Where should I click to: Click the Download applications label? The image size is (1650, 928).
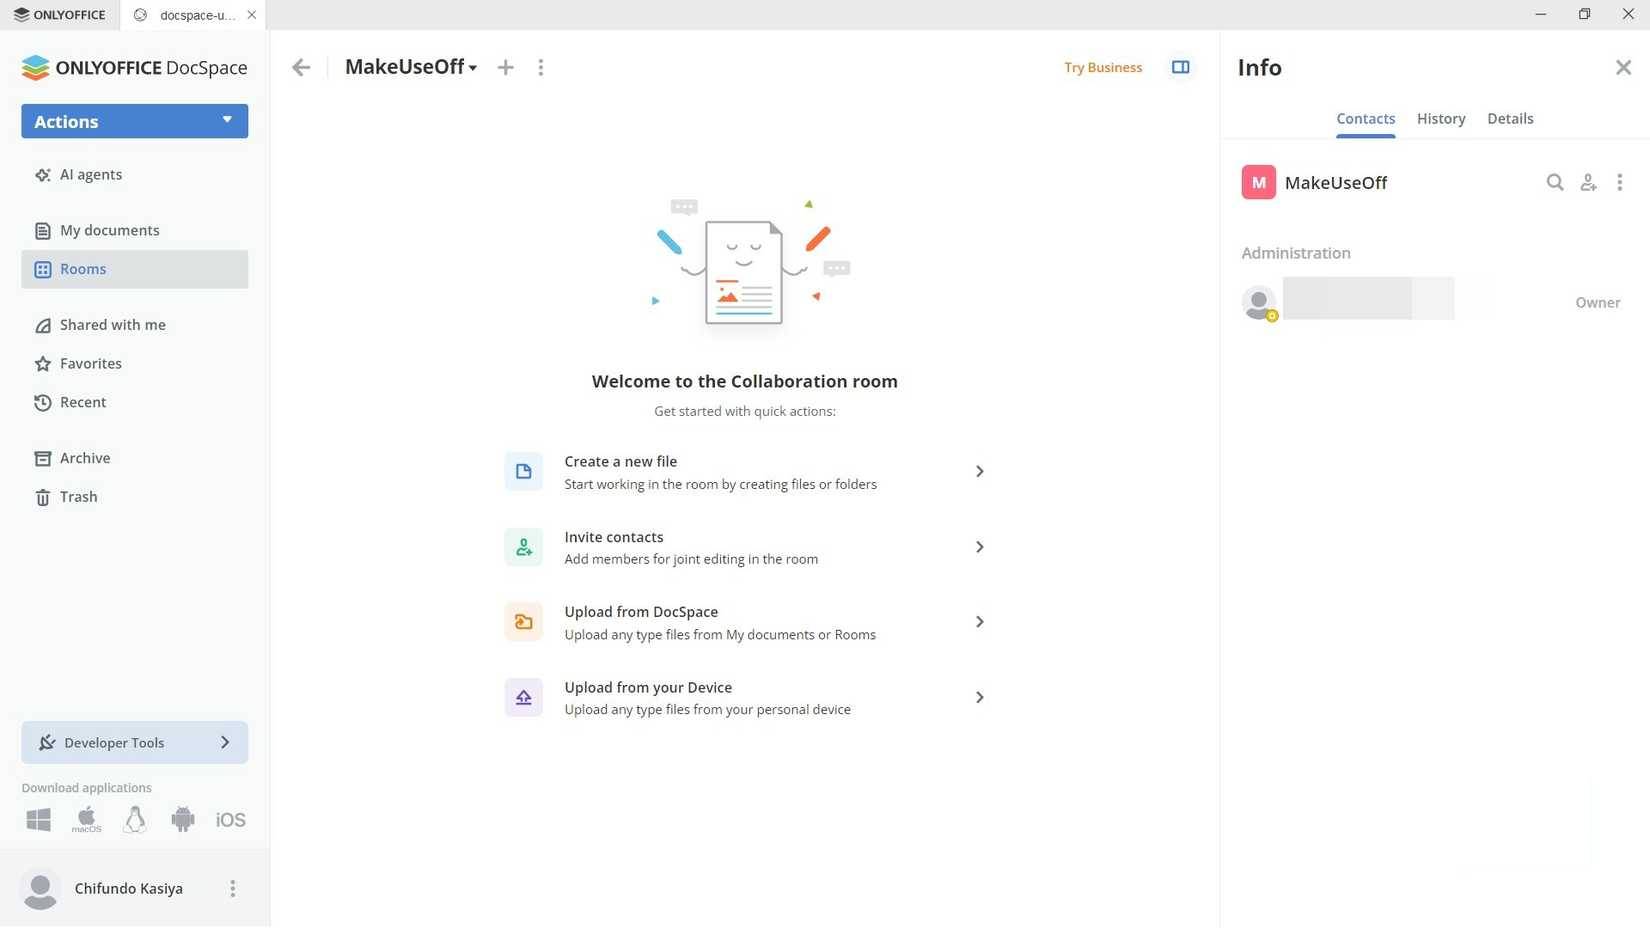pos(87,788)
